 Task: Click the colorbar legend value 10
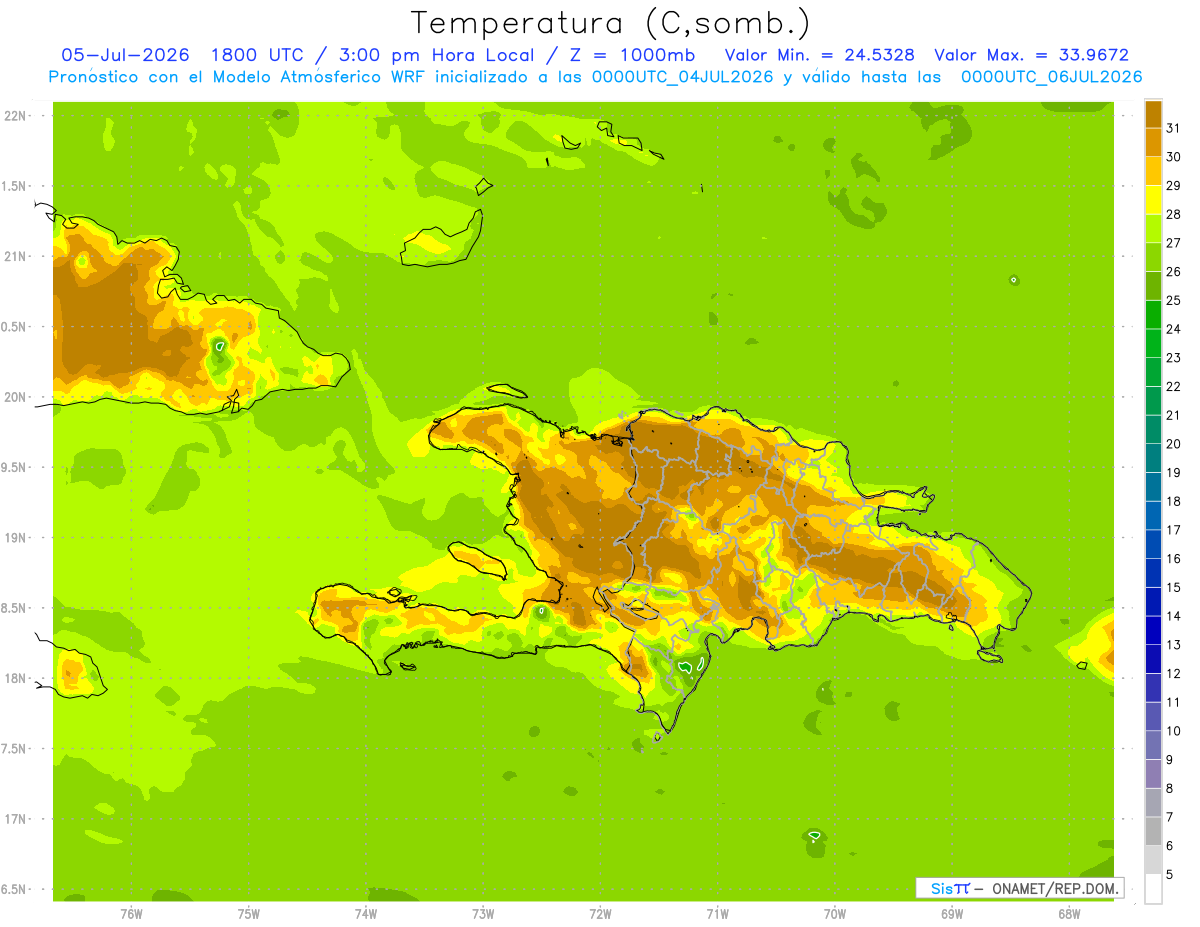(x=1174, y=731)
